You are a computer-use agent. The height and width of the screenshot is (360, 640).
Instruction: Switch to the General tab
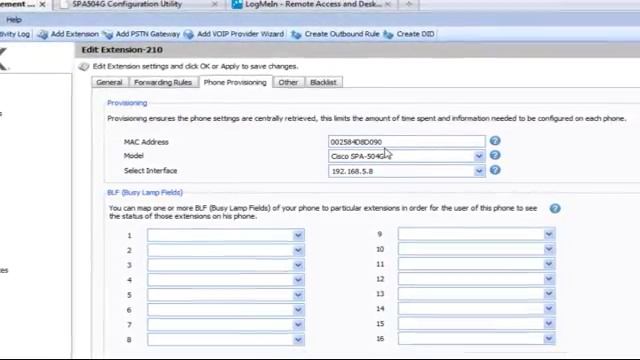[109, 82]
